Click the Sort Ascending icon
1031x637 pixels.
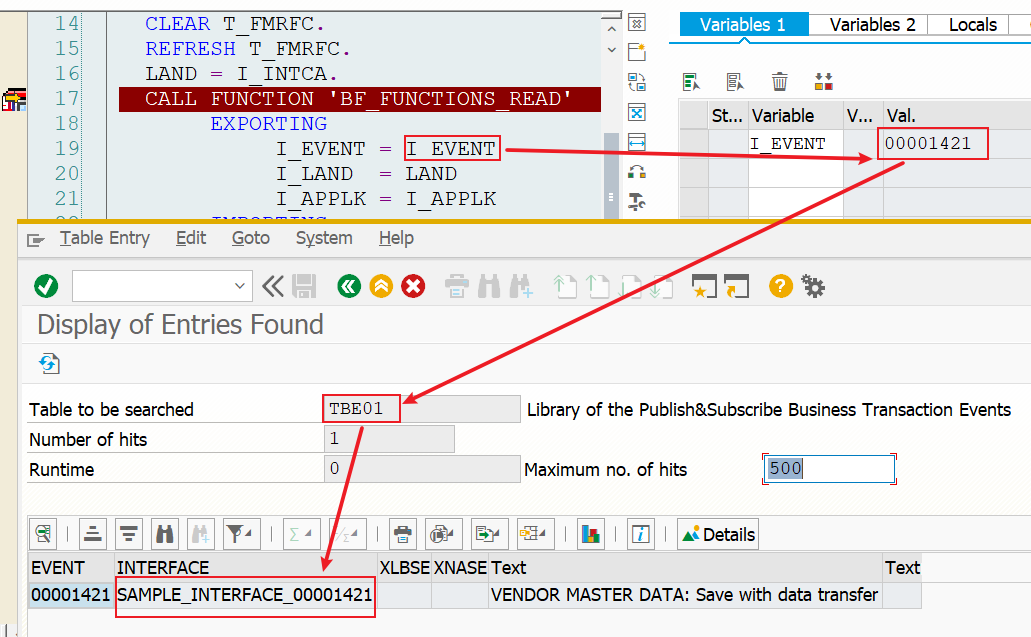coord(93,534)
